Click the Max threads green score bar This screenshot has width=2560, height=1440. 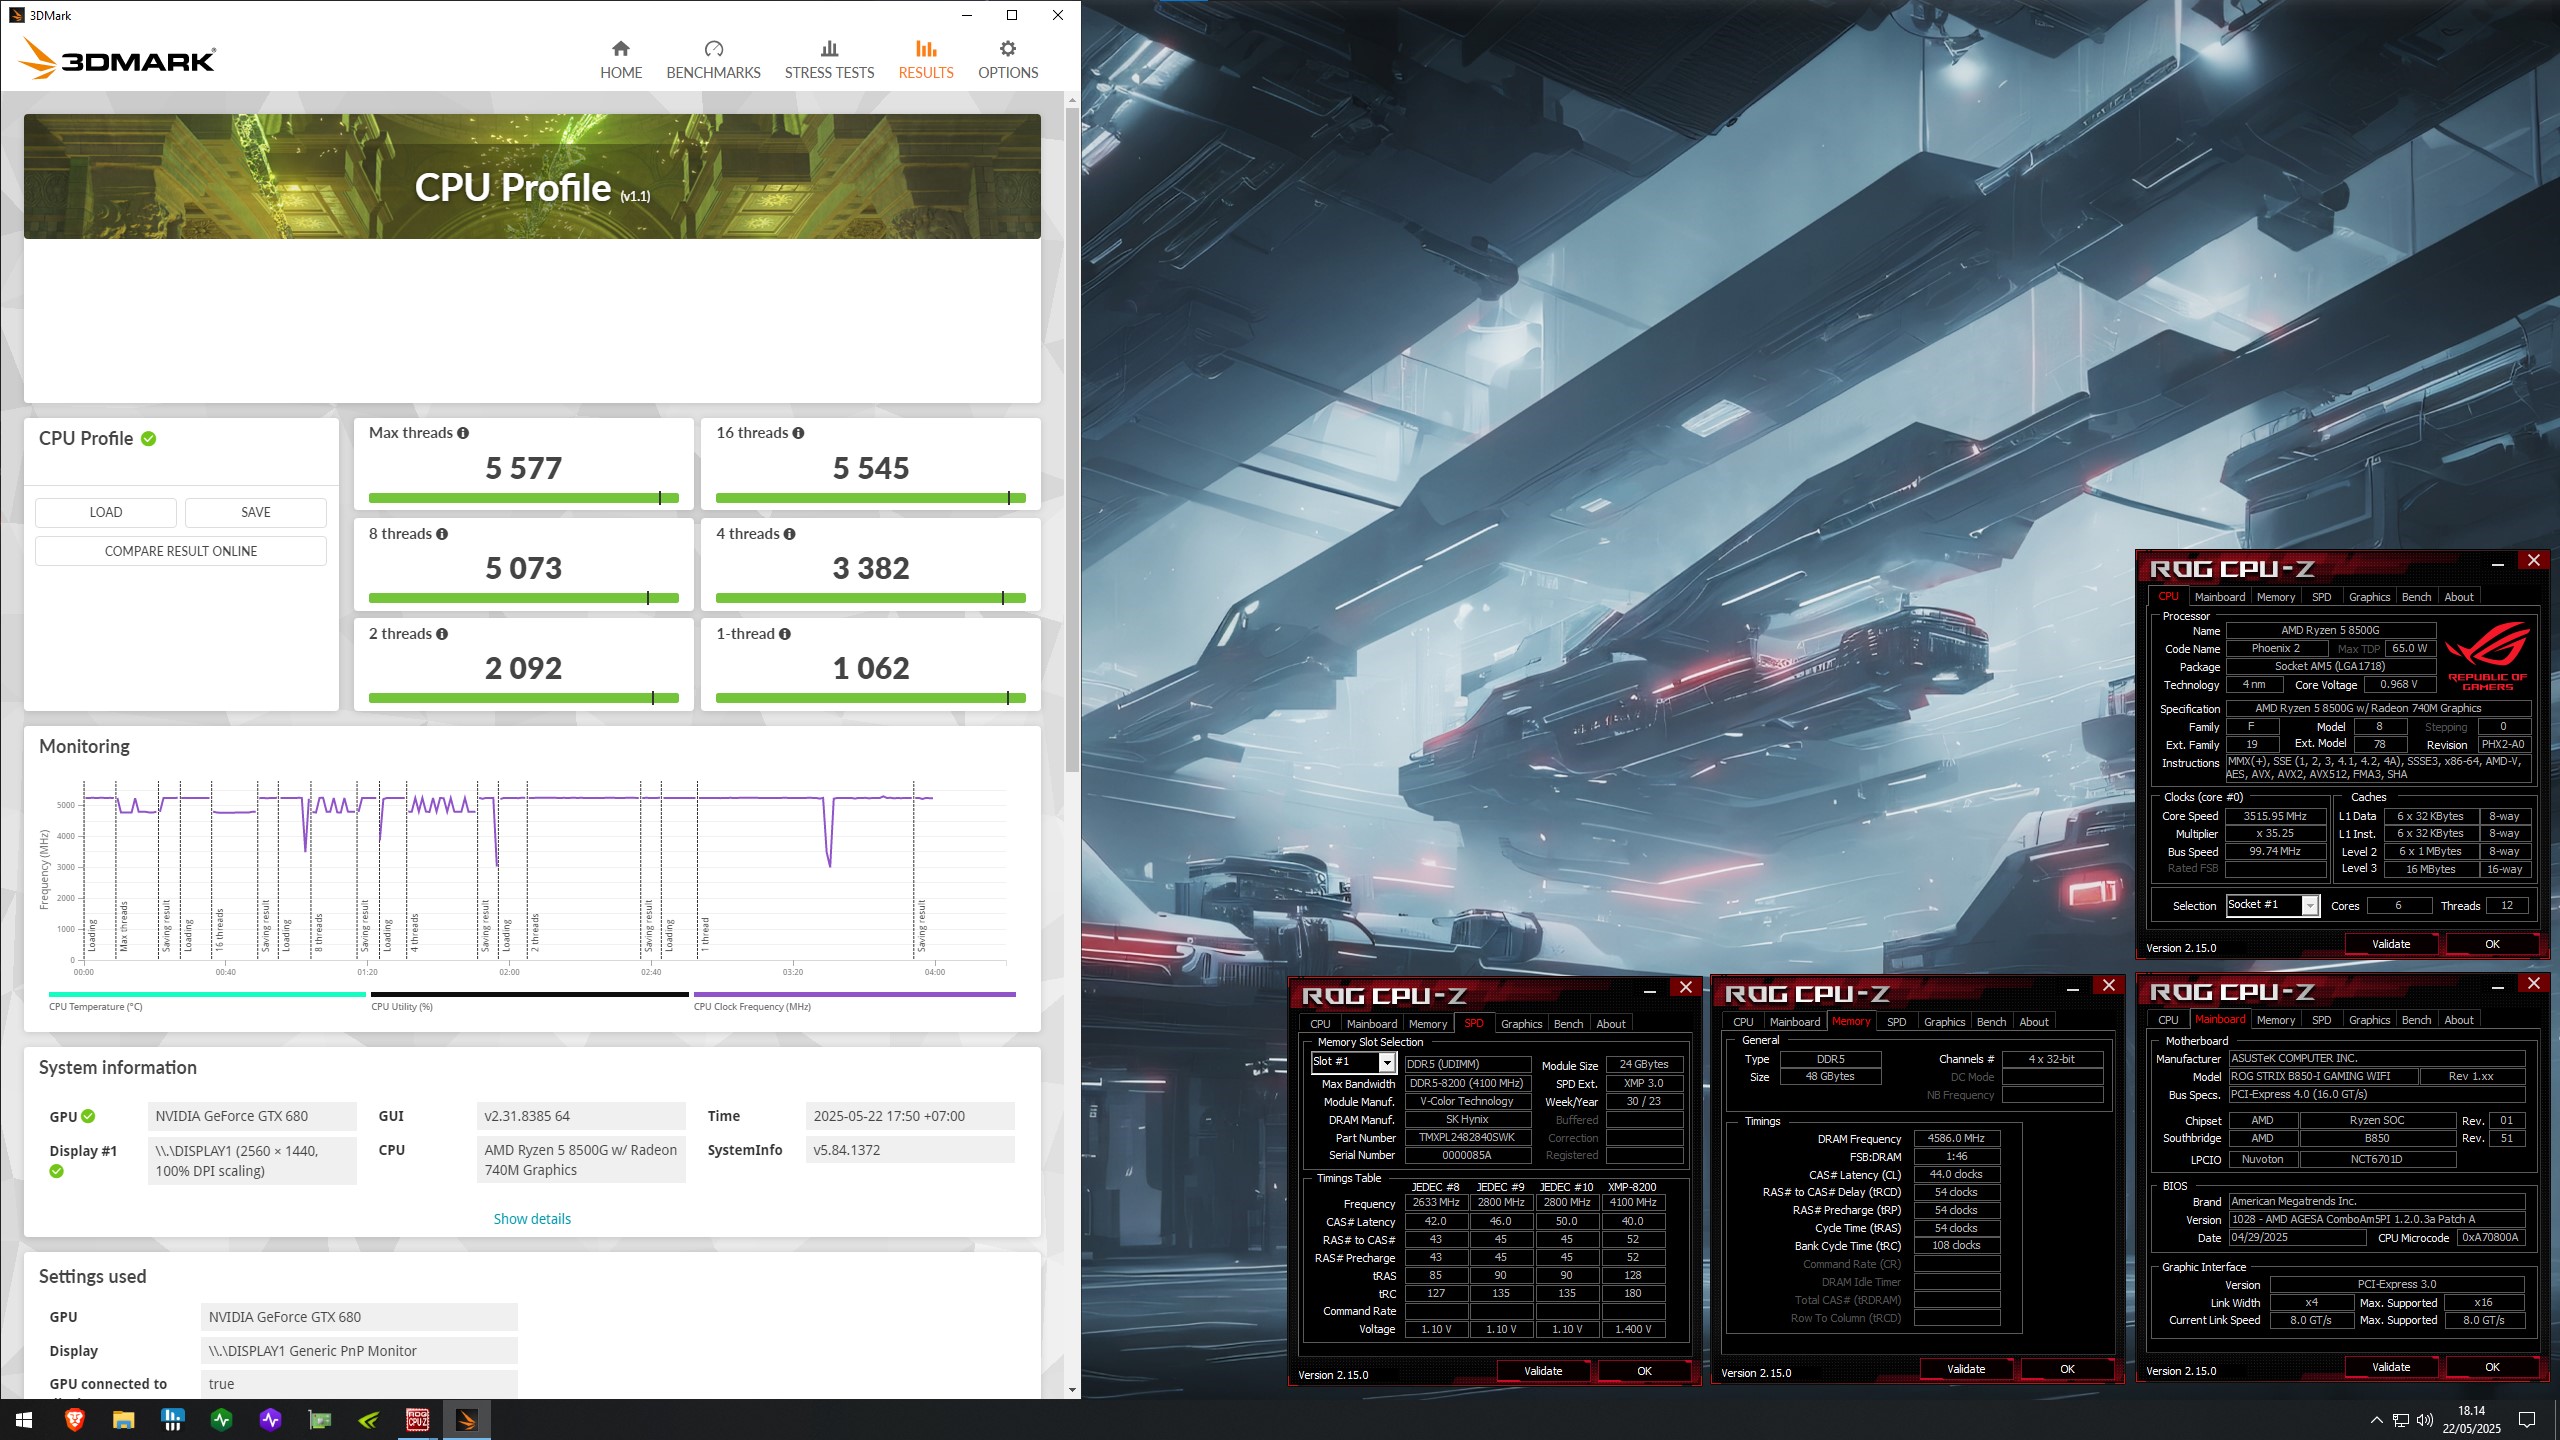click(x=524, y=498)
